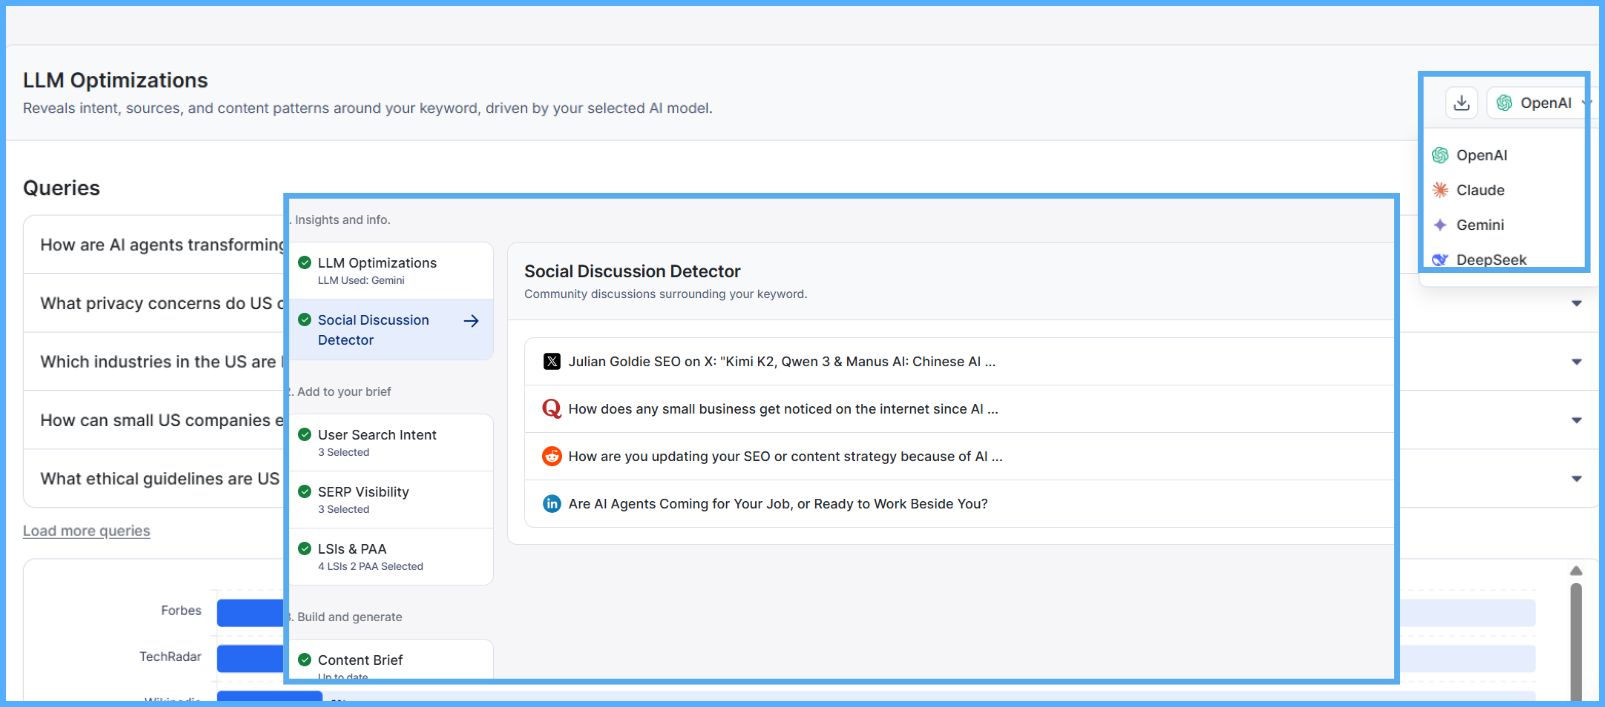Expand the 'How can small US companies' query
This screenshot has height=707, width=1605.
point(1577,420)
